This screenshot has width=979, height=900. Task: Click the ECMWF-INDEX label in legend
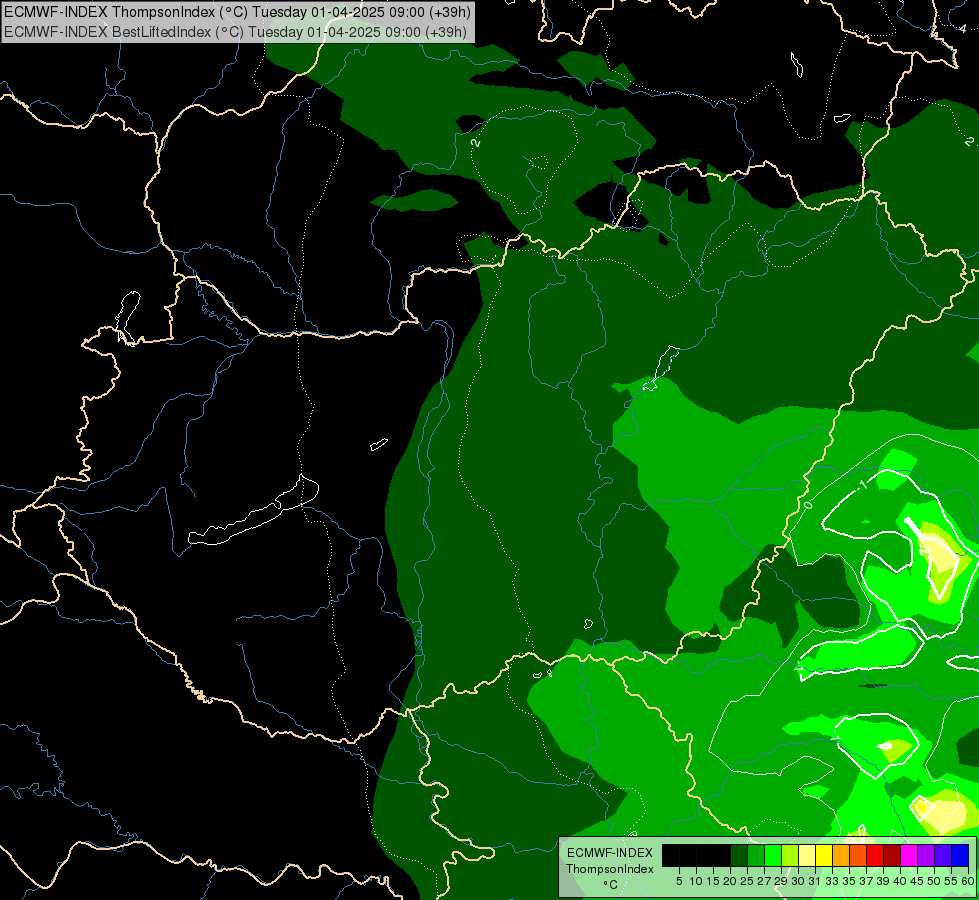[x=609, y=853]
